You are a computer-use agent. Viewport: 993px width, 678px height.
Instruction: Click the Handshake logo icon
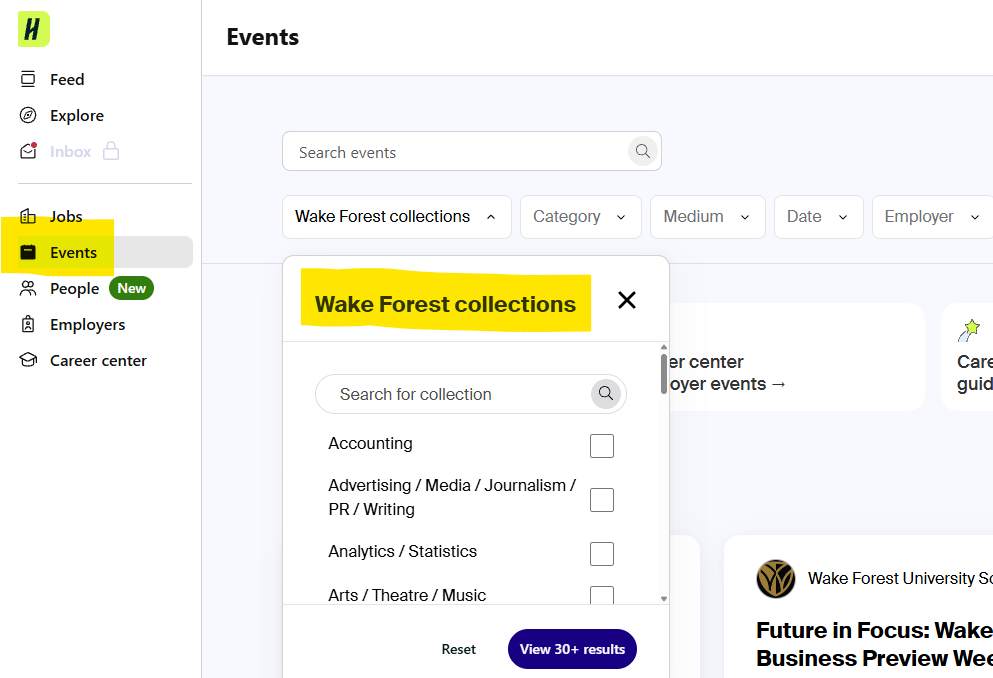coord(33,29)
